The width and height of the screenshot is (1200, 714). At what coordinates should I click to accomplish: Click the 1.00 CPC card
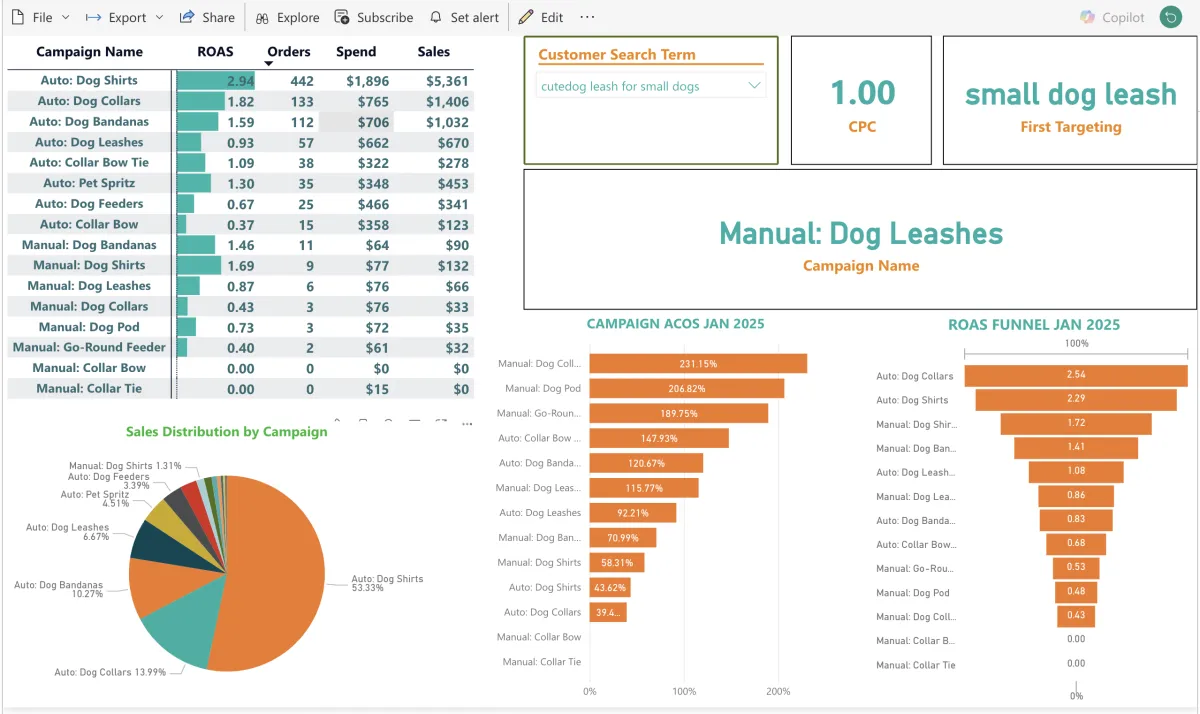(x=861, y=100)
